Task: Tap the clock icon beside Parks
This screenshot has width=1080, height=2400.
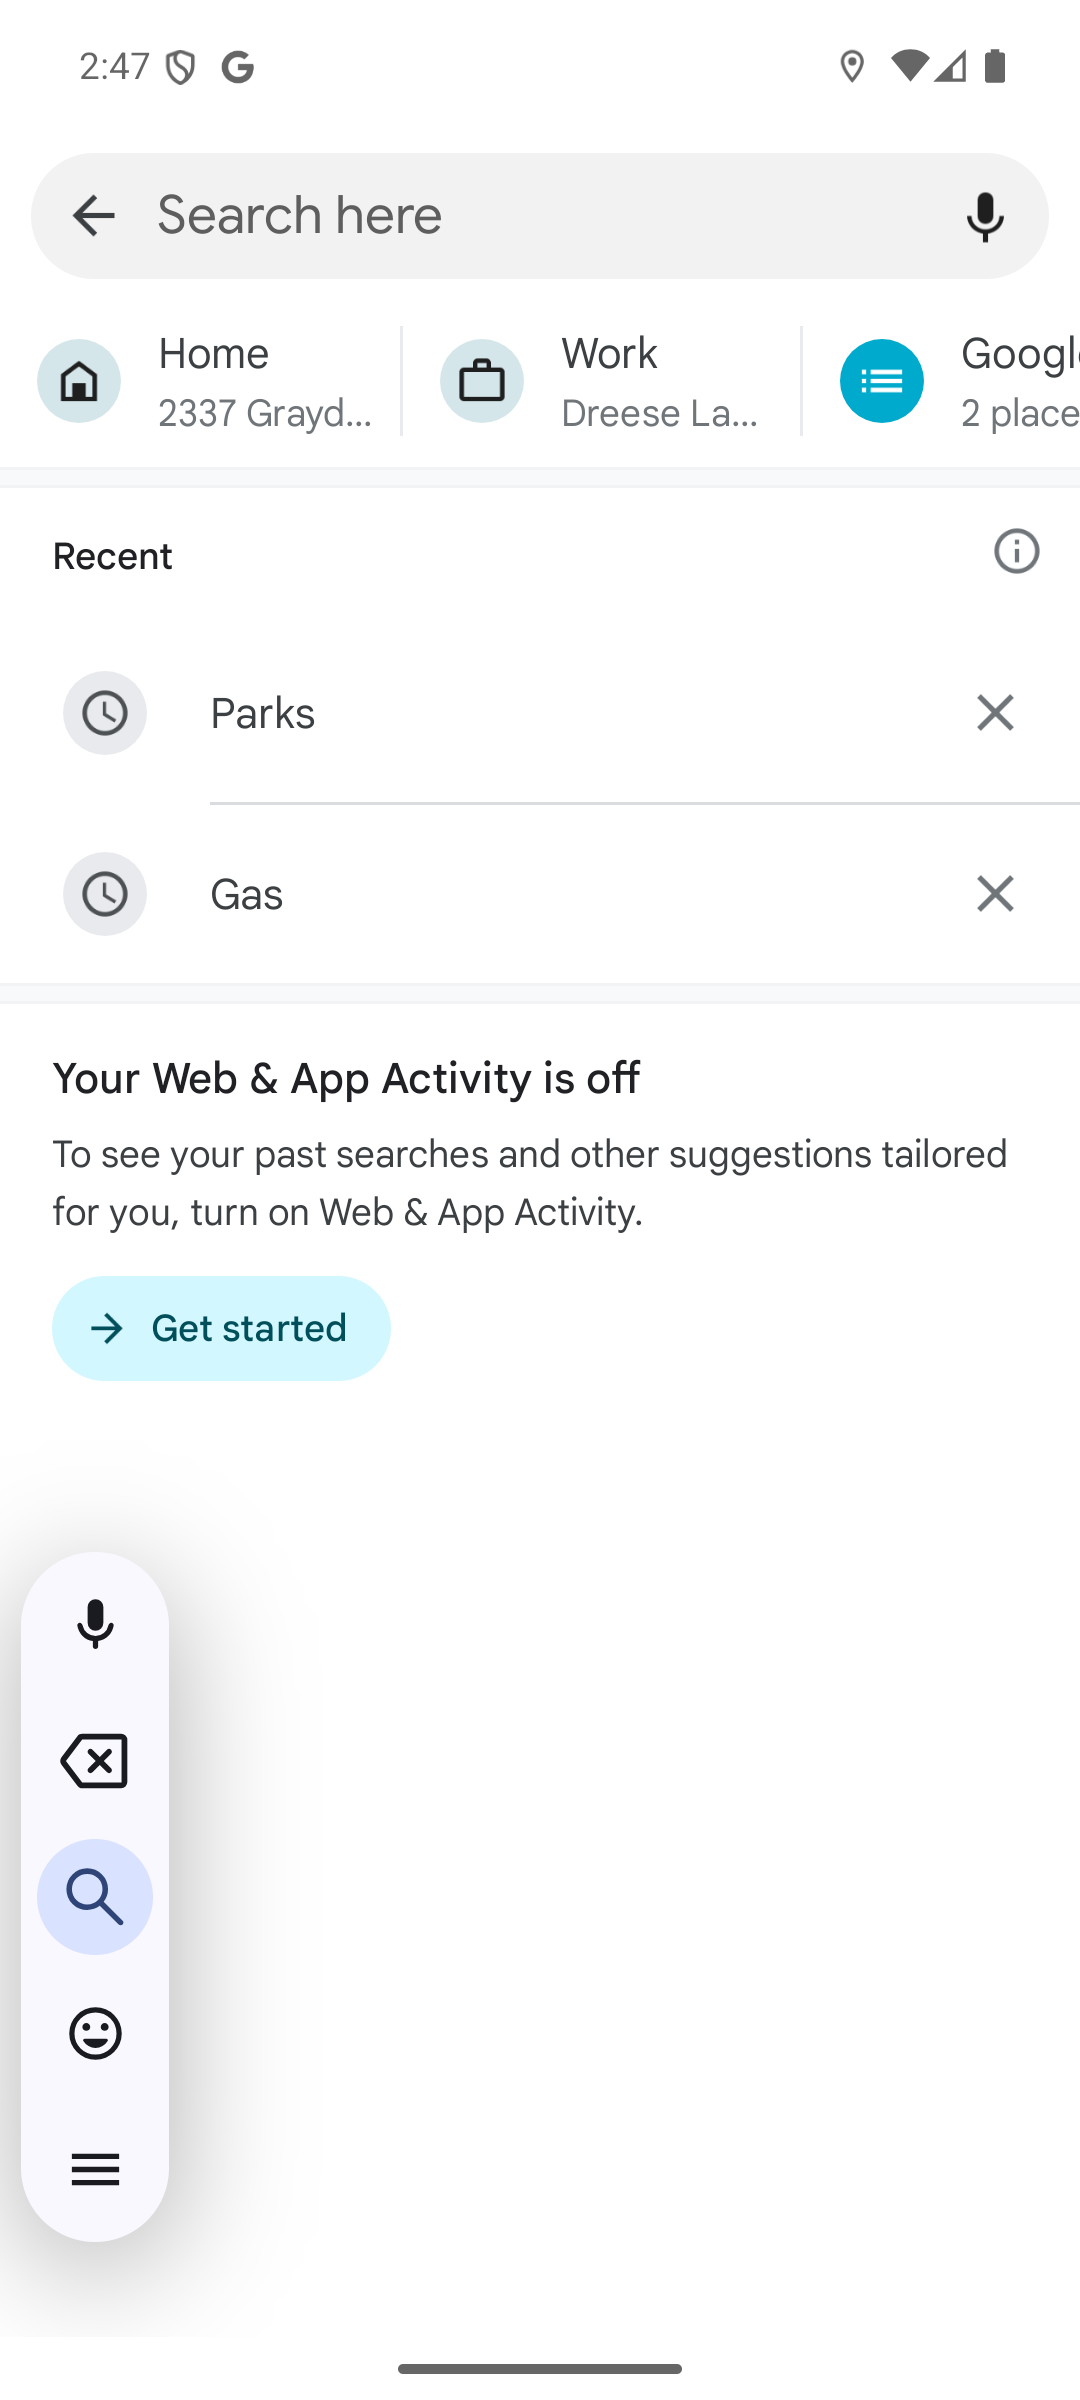Action: click(x=105, y=713)
